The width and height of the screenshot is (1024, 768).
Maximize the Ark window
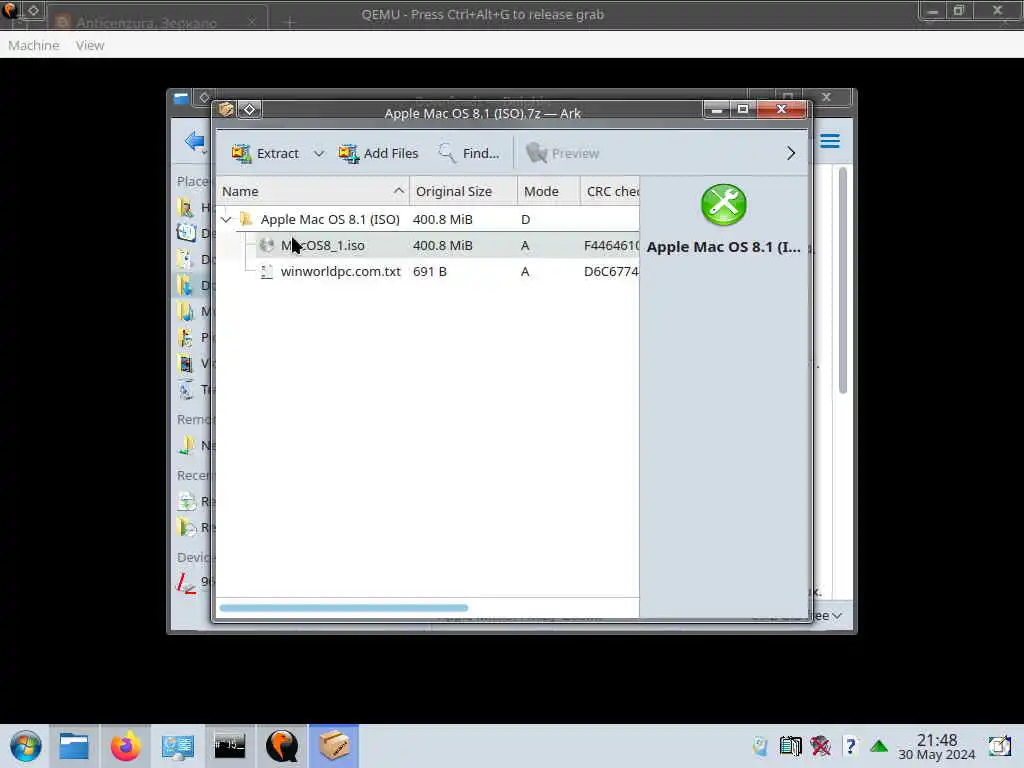pyautogui.click(x=743, y=109)
